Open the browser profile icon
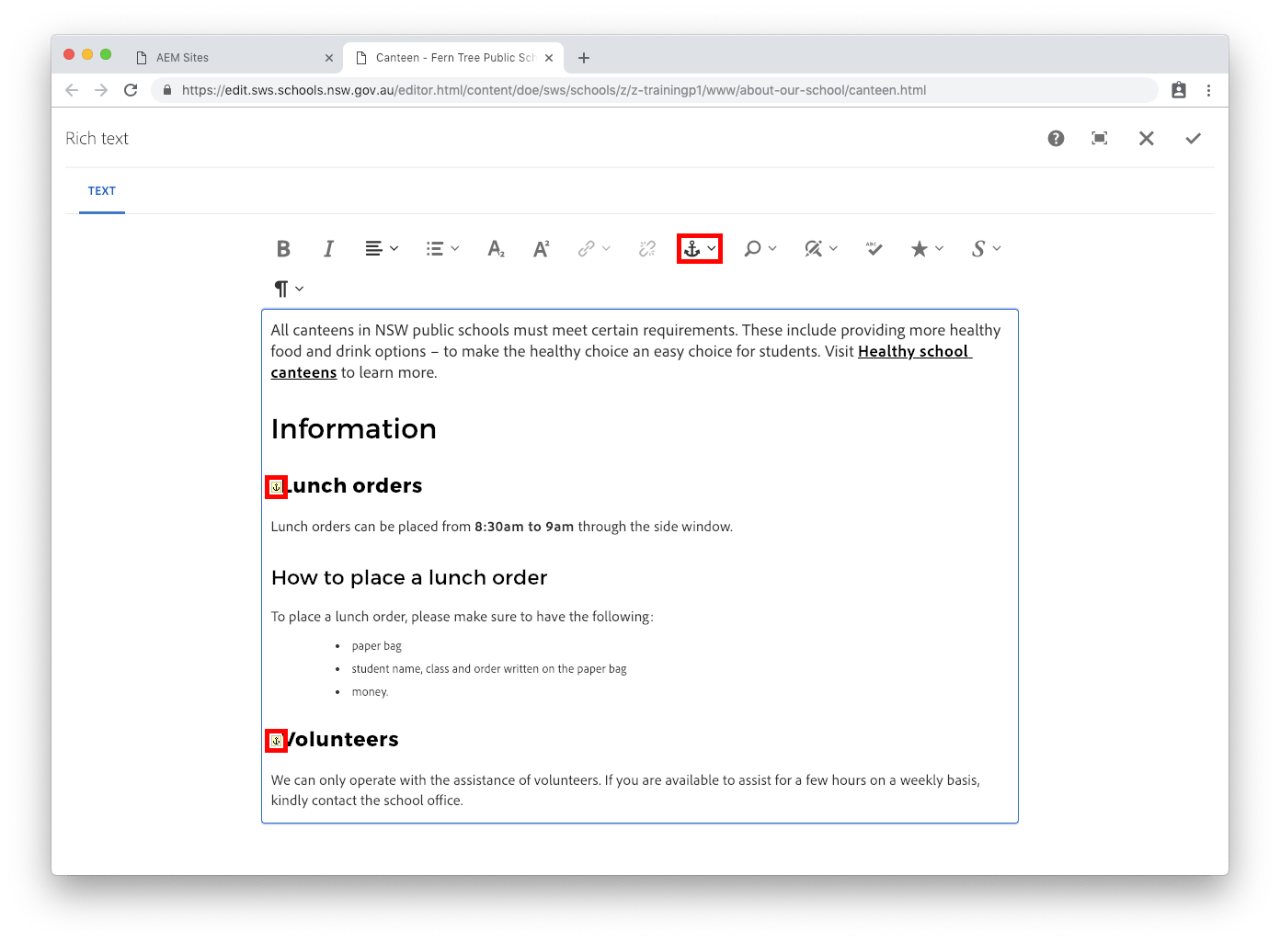This screenshot has width=1280, height=943. point(1178,90)
